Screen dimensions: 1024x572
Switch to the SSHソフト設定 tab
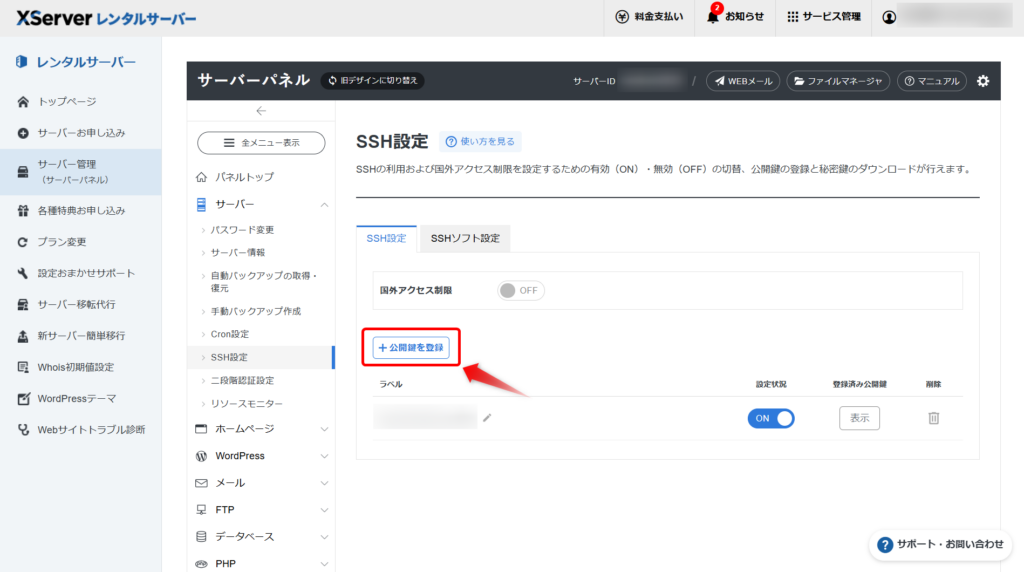tap(464, 239)
